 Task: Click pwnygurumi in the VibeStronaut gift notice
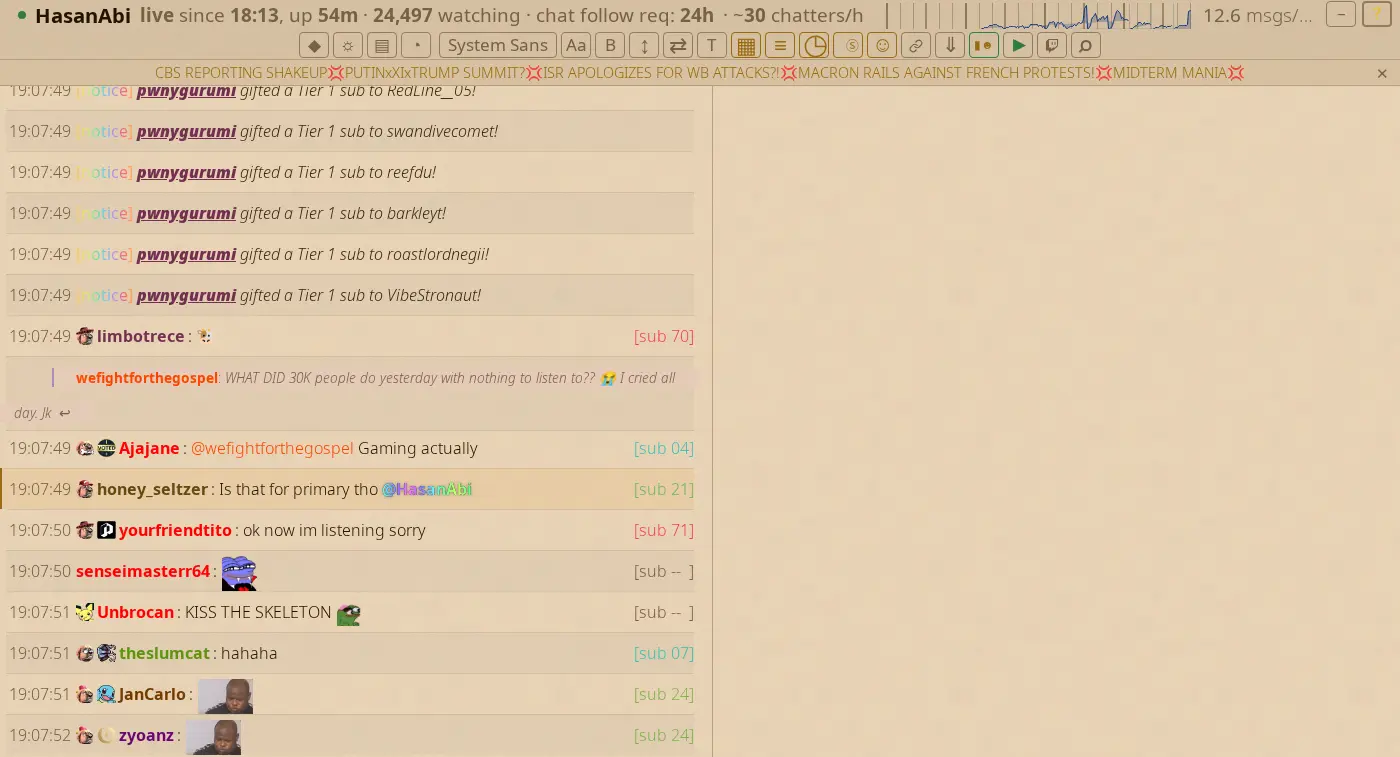point(186,295)
